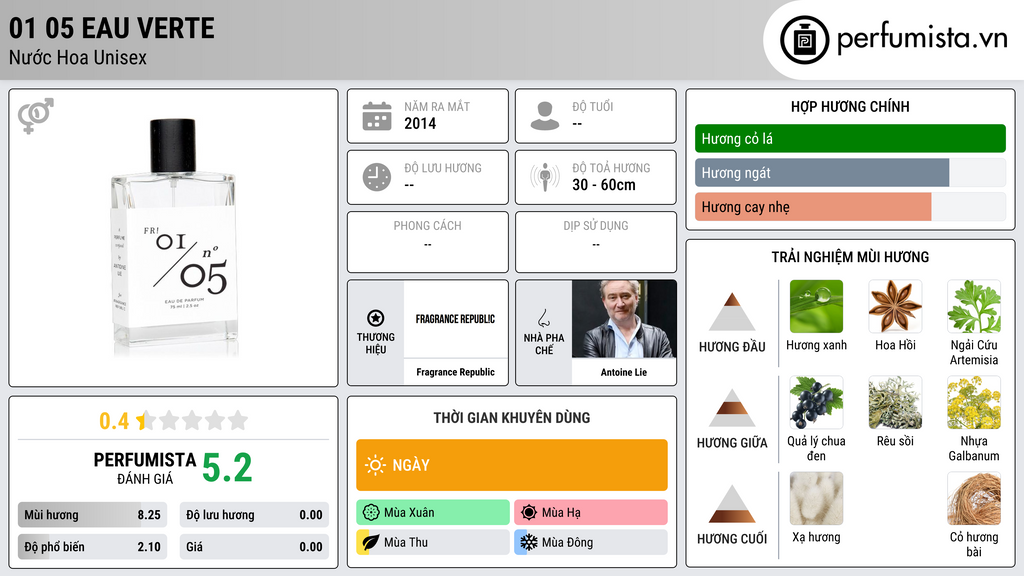Viewport: 1024px width, 576px height.
Task: Click the Độ lưu hương 0.00 score bar
Action: point(254,515)
